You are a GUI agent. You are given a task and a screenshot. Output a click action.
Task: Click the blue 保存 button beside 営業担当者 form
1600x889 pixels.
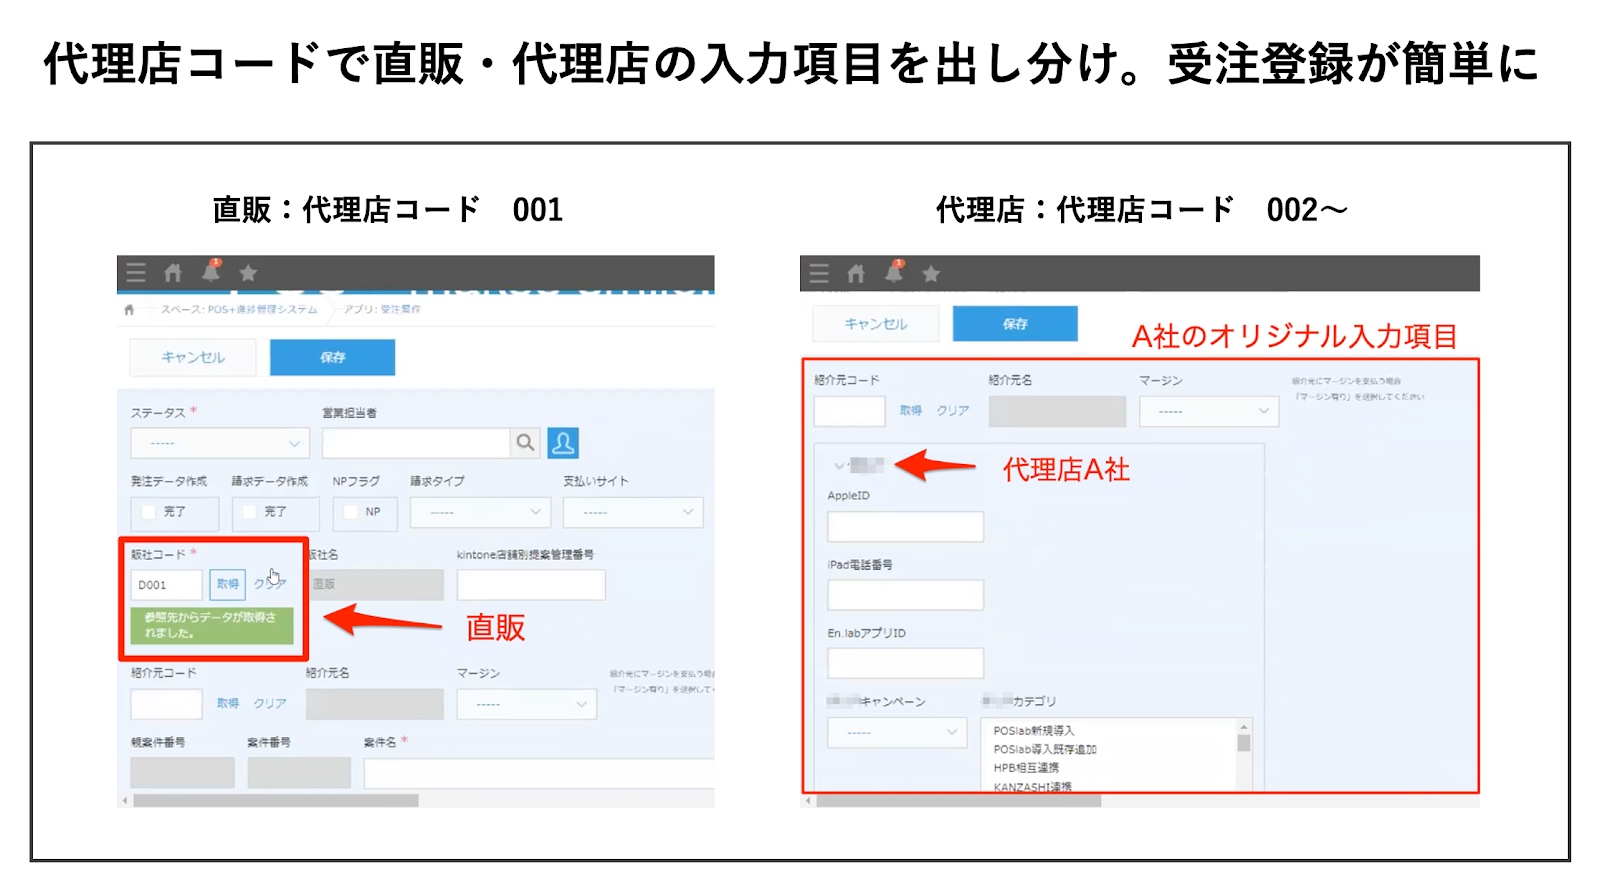[332, 357]
